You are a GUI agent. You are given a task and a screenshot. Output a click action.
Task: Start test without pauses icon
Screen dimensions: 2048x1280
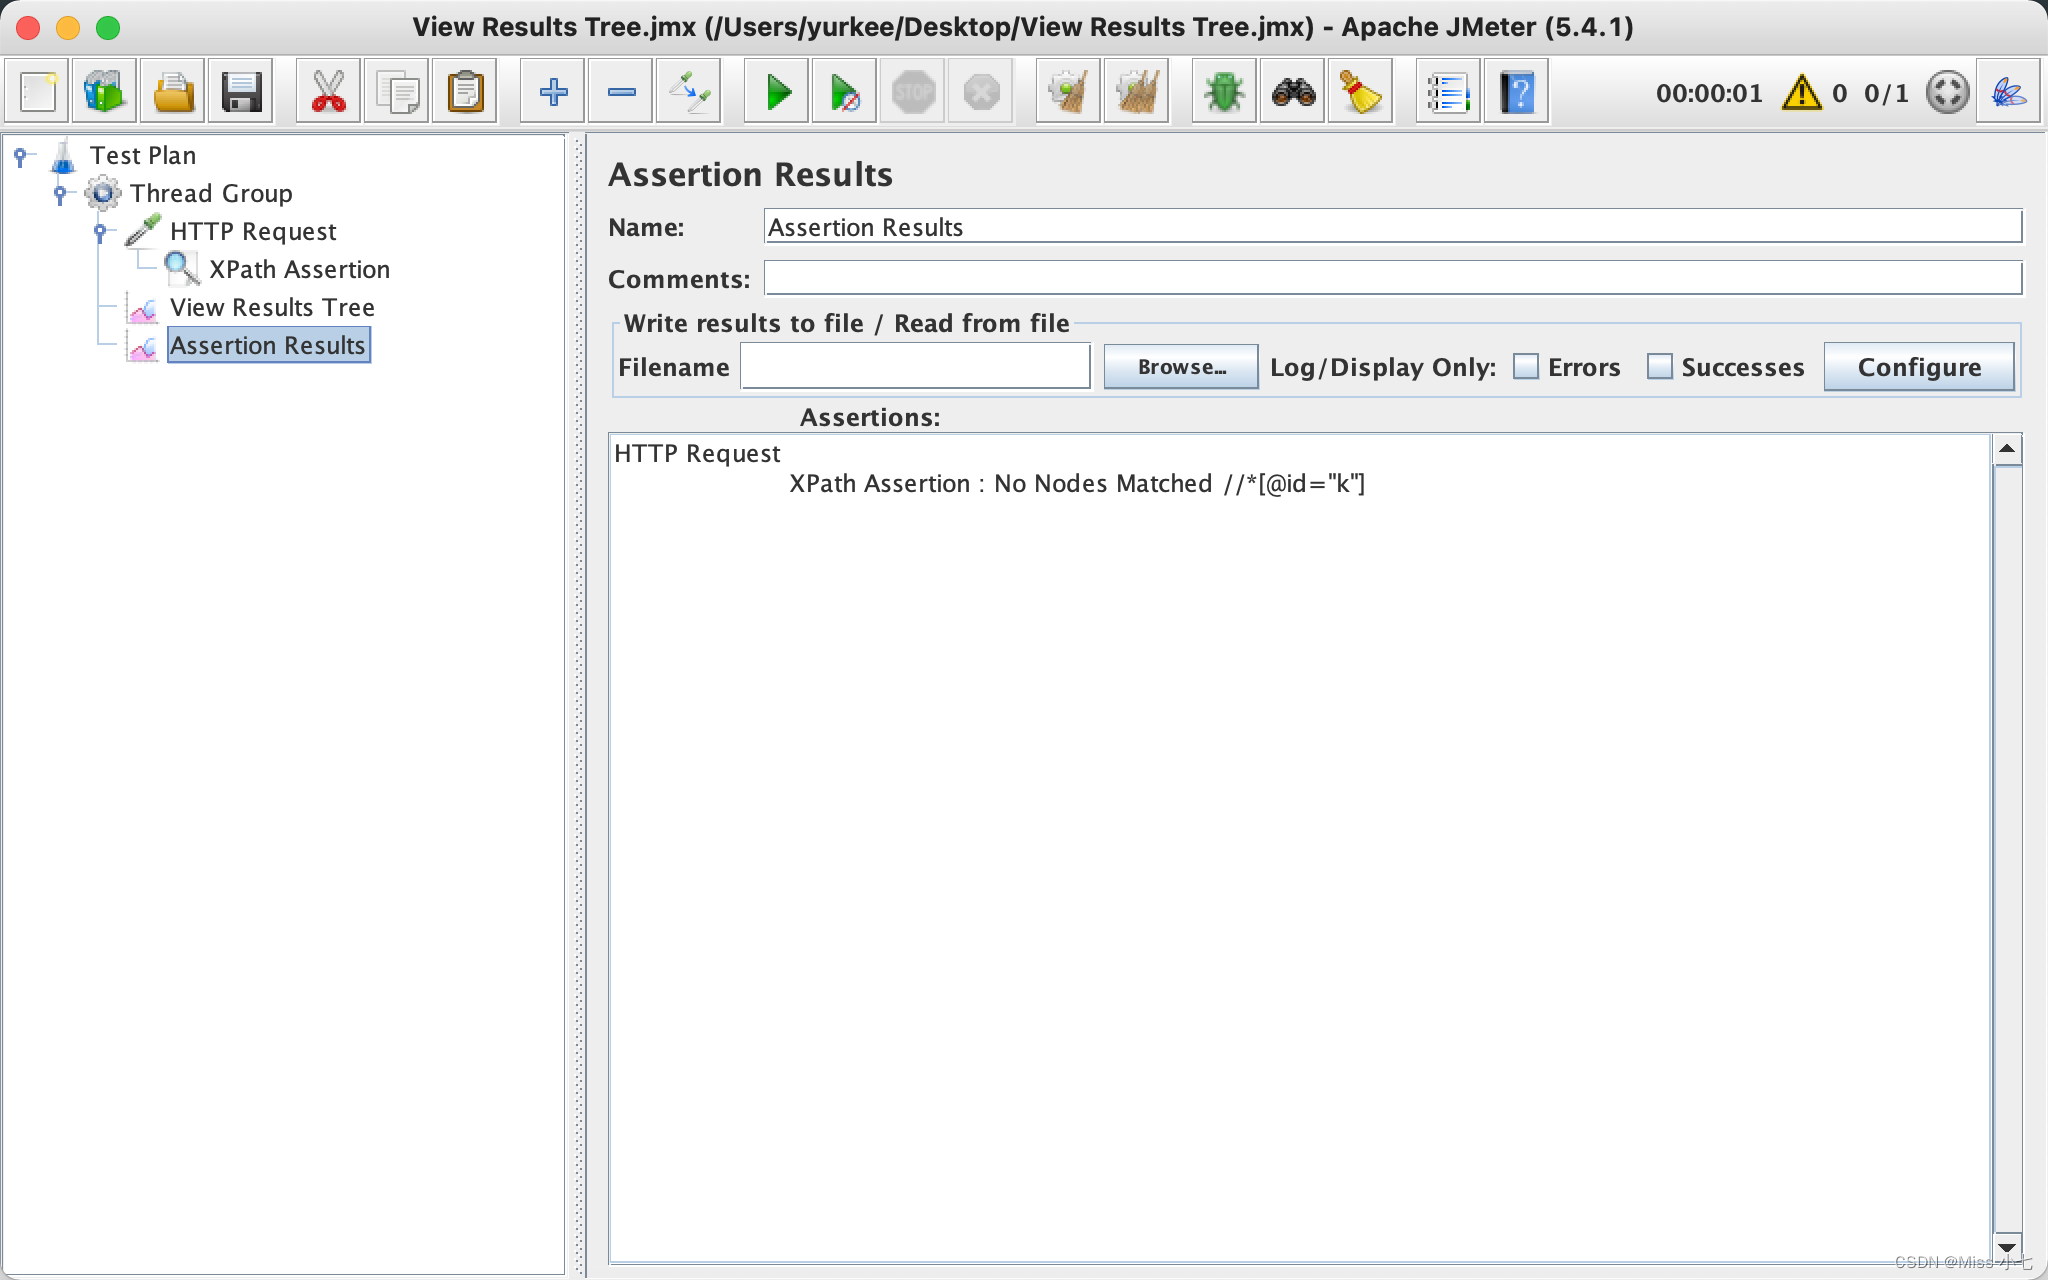845,92
